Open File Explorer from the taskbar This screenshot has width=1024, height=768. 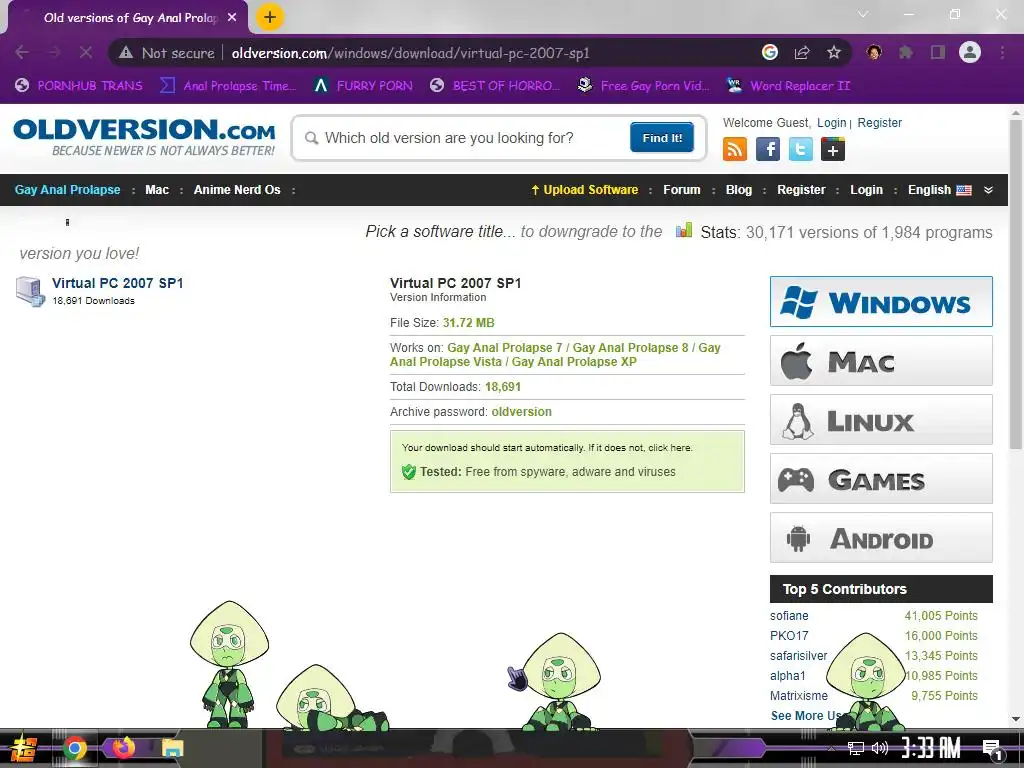pos(172,748)
